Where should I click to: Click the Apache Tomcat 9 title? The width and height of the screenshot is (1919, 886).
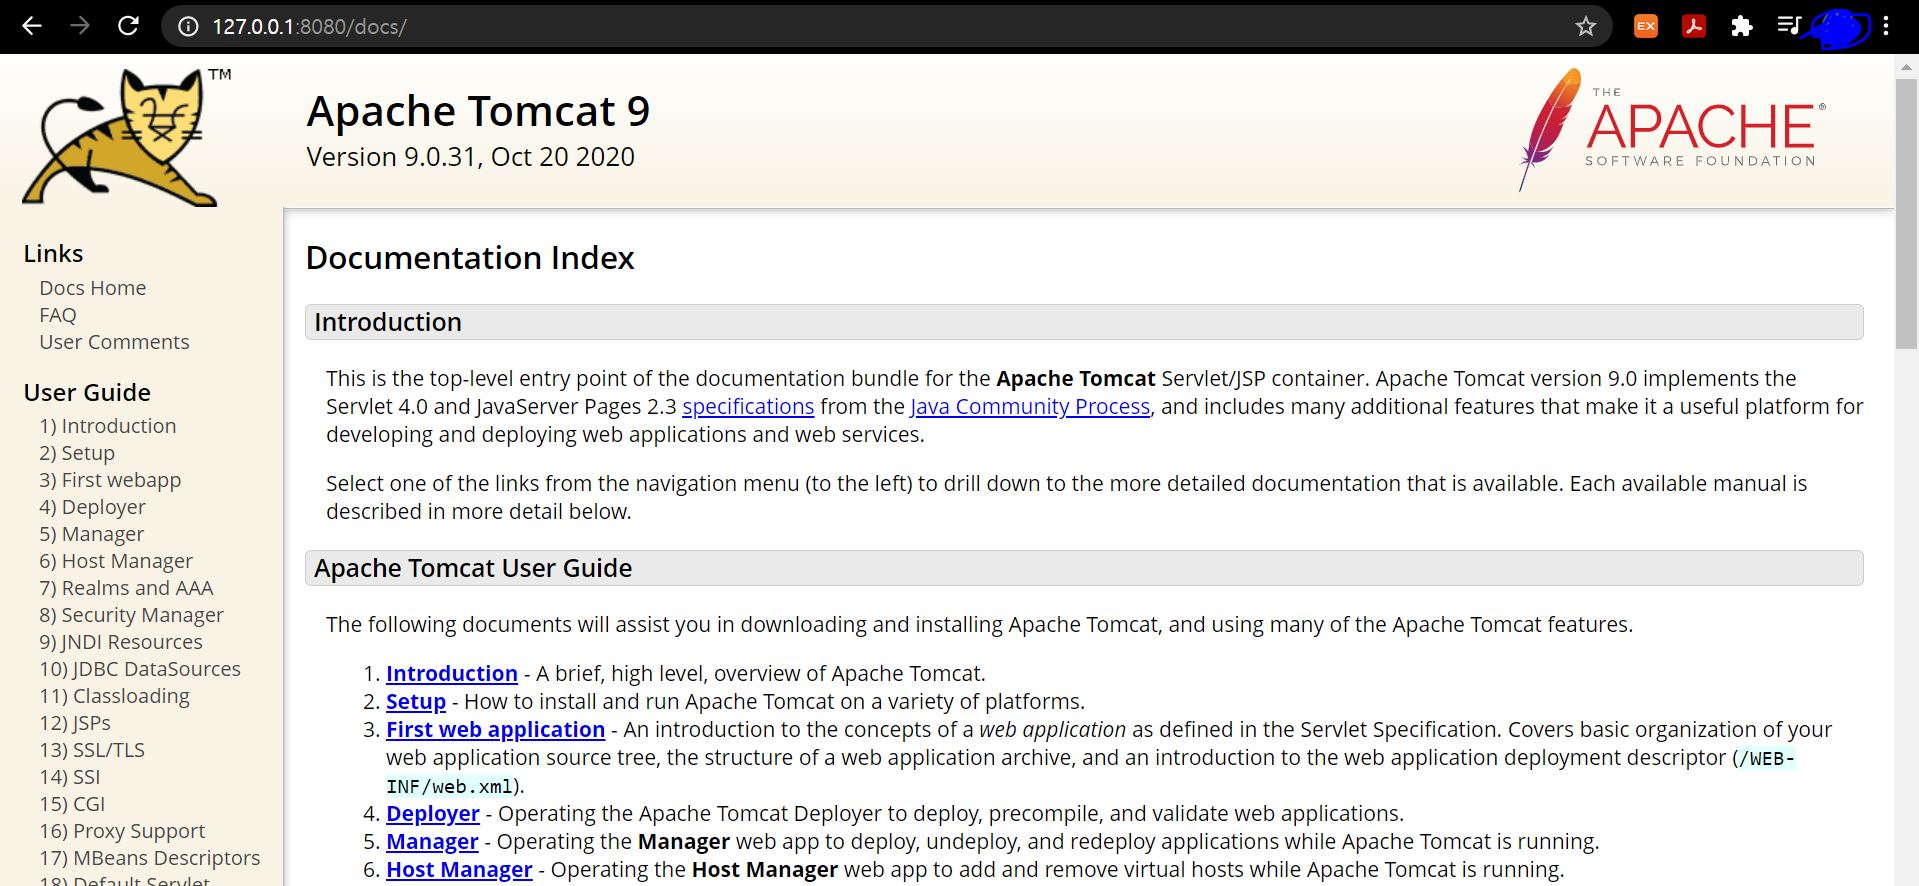pyautogui.click(x=478, y=111)
